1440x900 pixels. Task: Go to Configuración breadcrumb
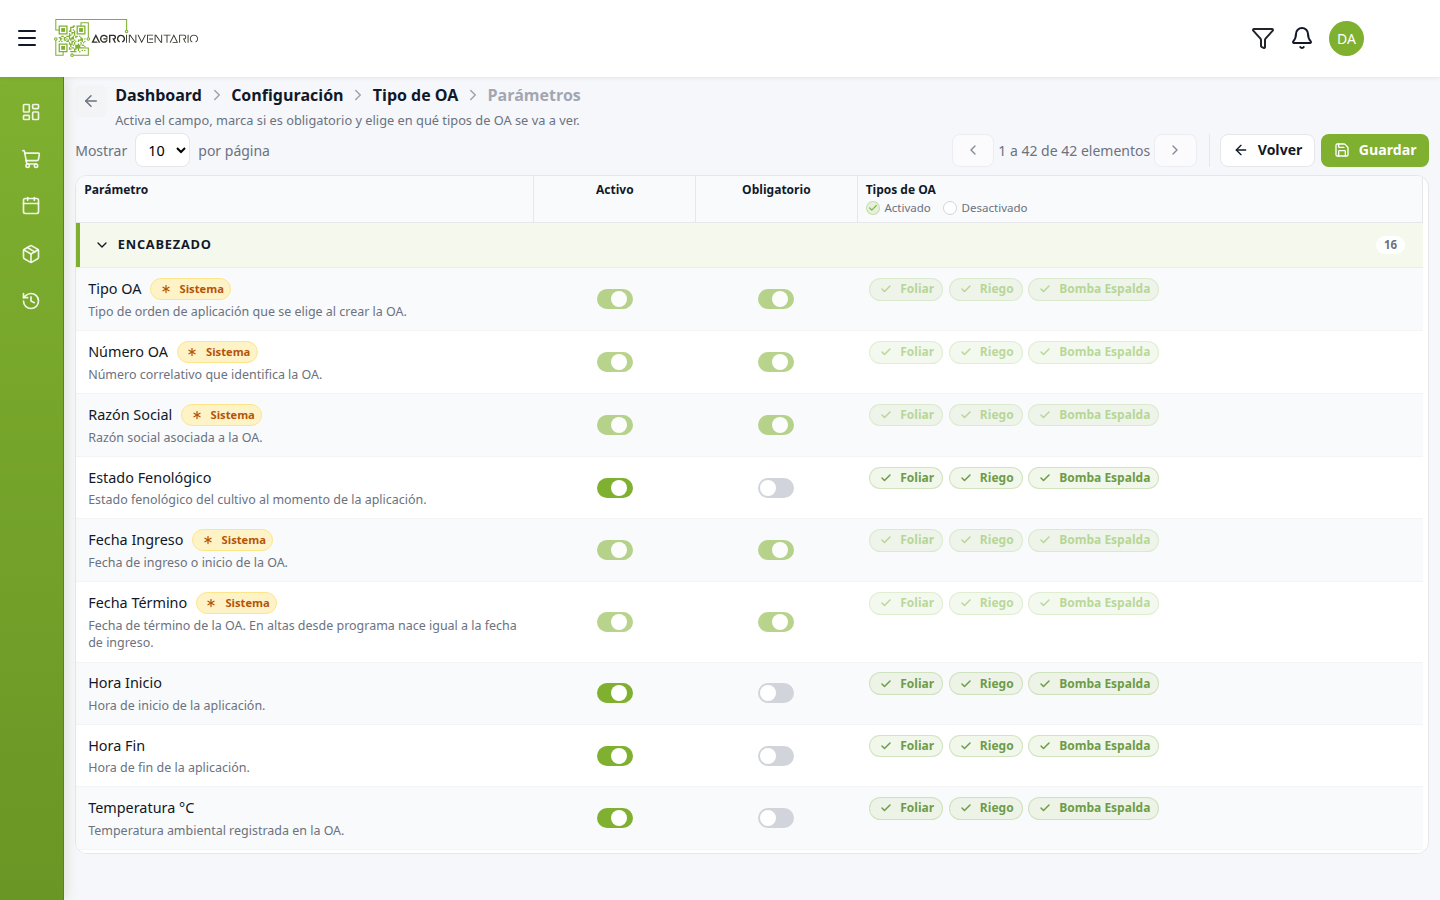(287, 95)
